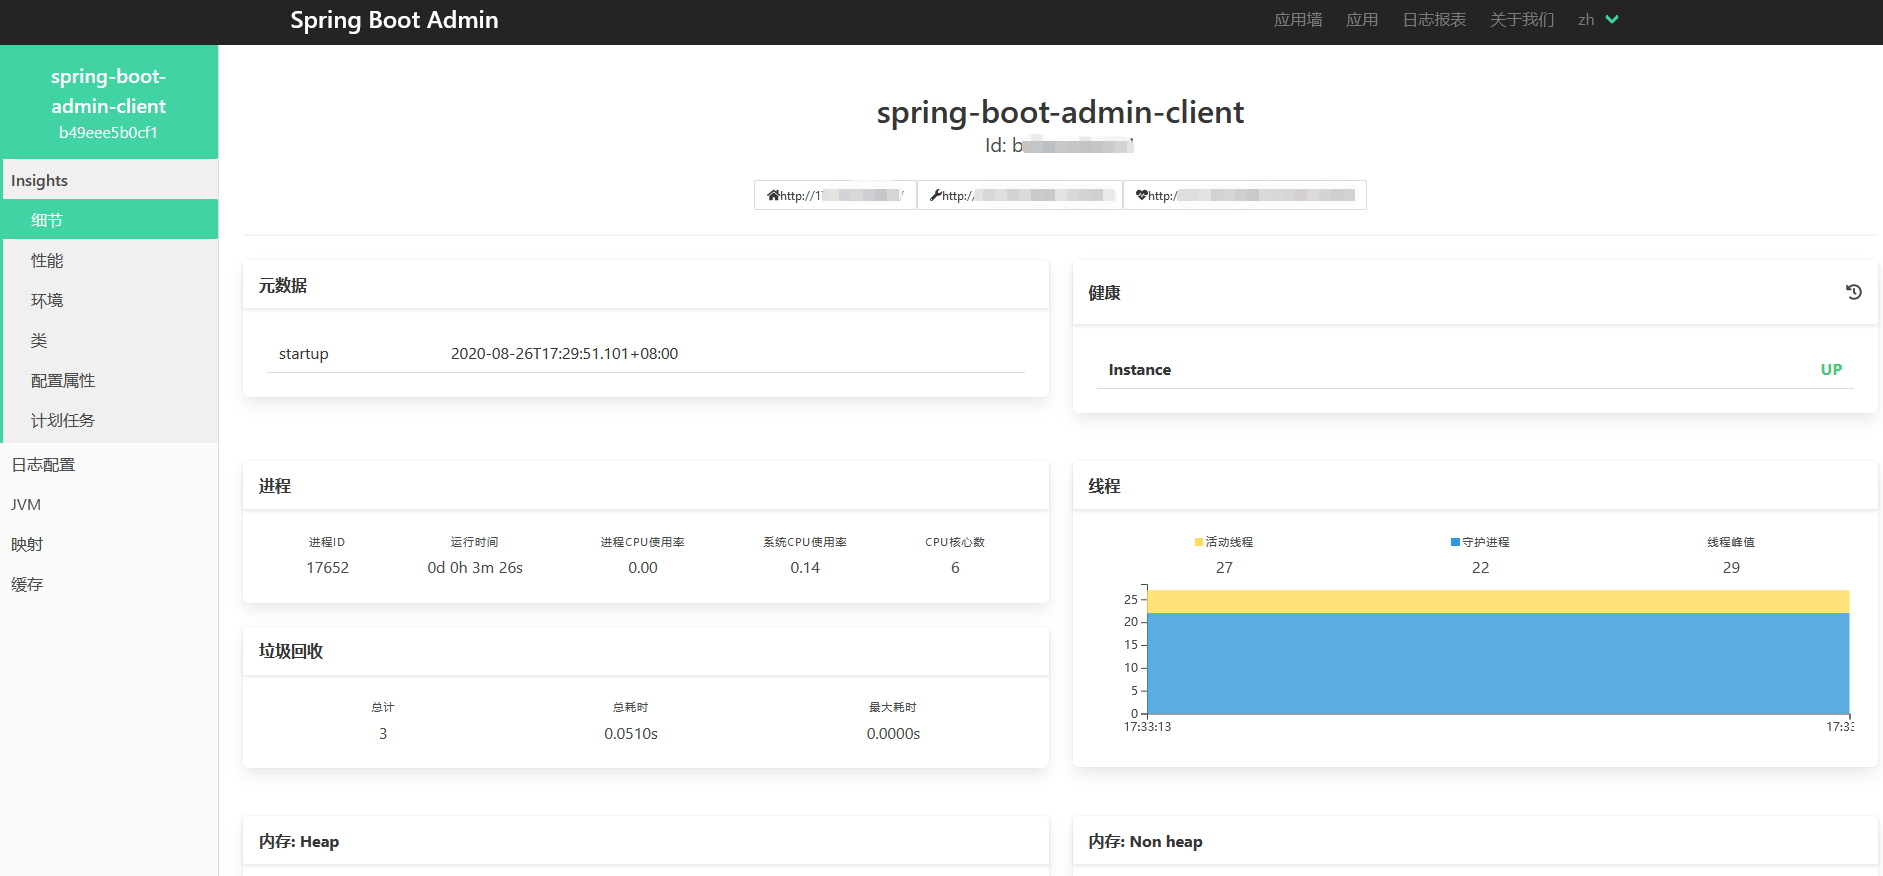Open the 缓存 sidebar section
Screen dimensions: 1883x876
coord(109,584)
